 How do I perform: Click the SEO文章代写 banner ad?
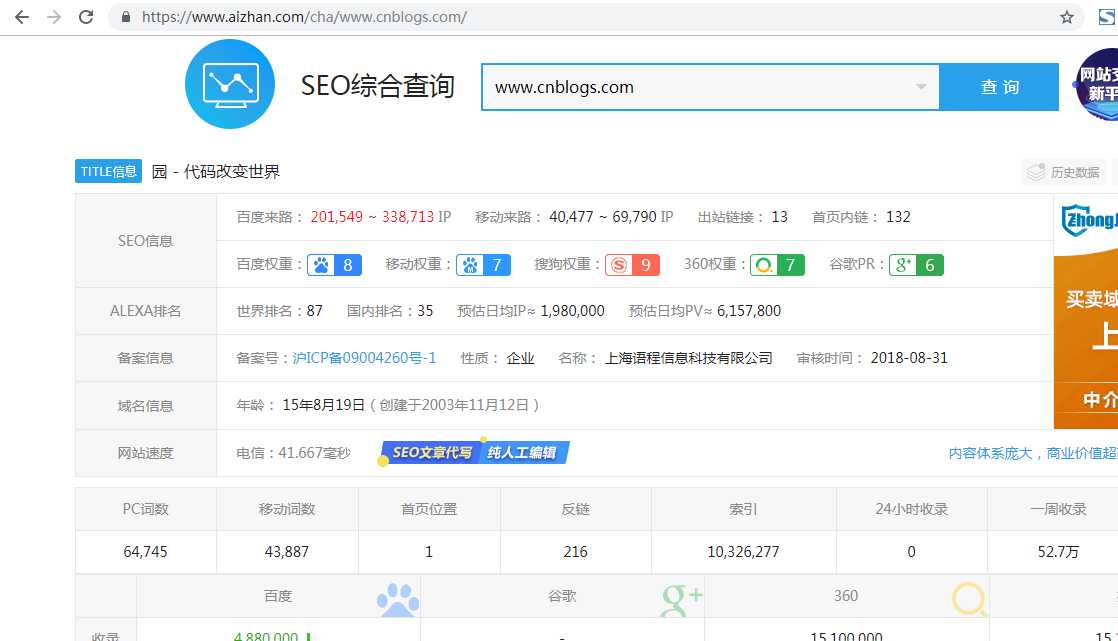coord(473,452)
